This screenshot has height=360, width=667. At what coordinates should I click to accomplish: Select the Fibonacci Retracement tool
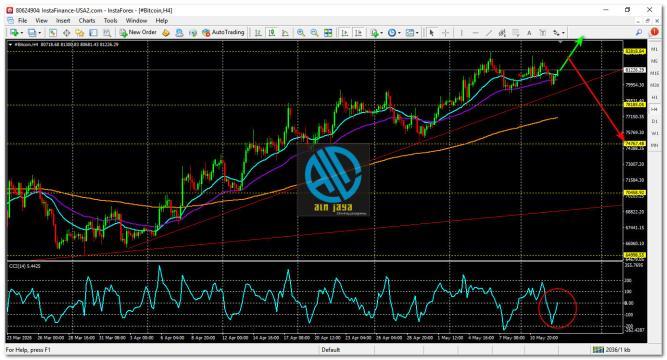click(516, 32)
